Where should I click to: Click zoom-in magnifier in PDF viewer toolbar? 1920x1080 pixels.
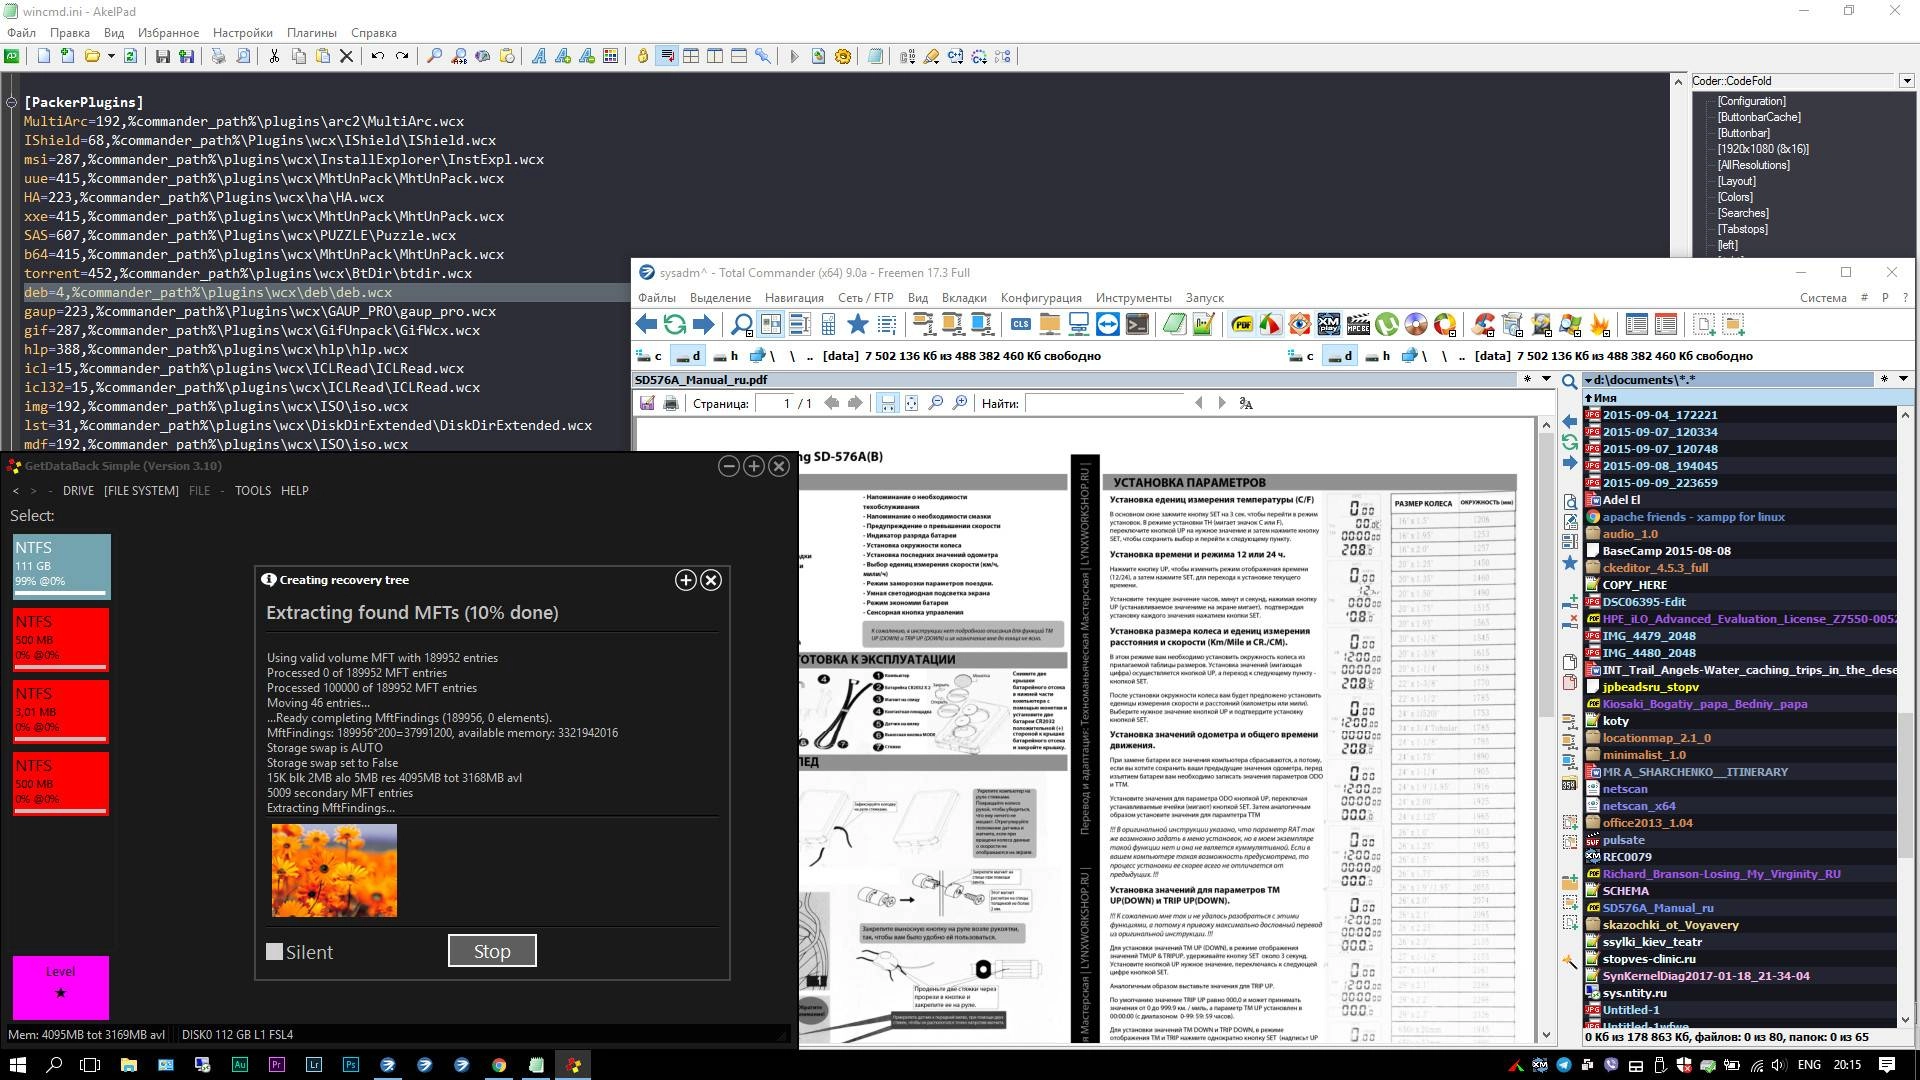tap(960, 403)
